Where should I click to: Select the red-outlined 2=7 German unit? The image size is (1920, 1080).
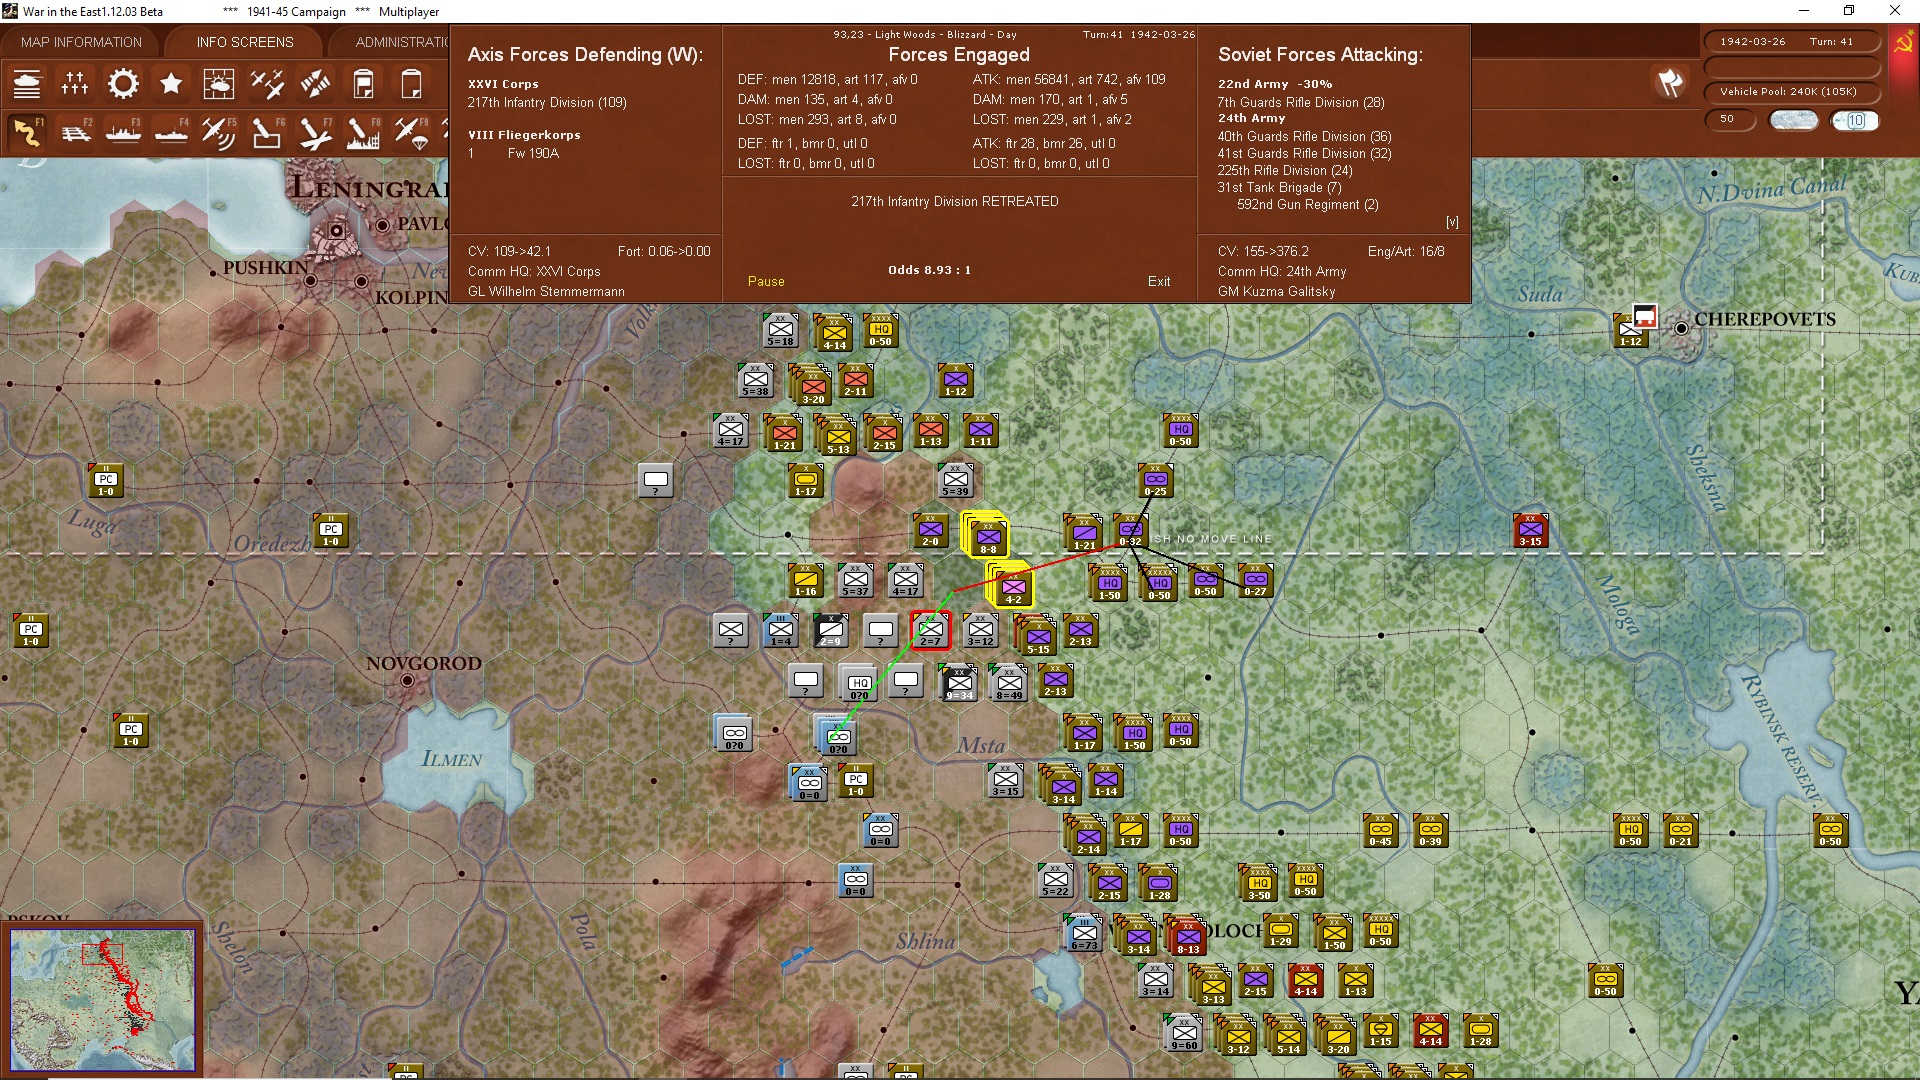[931, 631]
